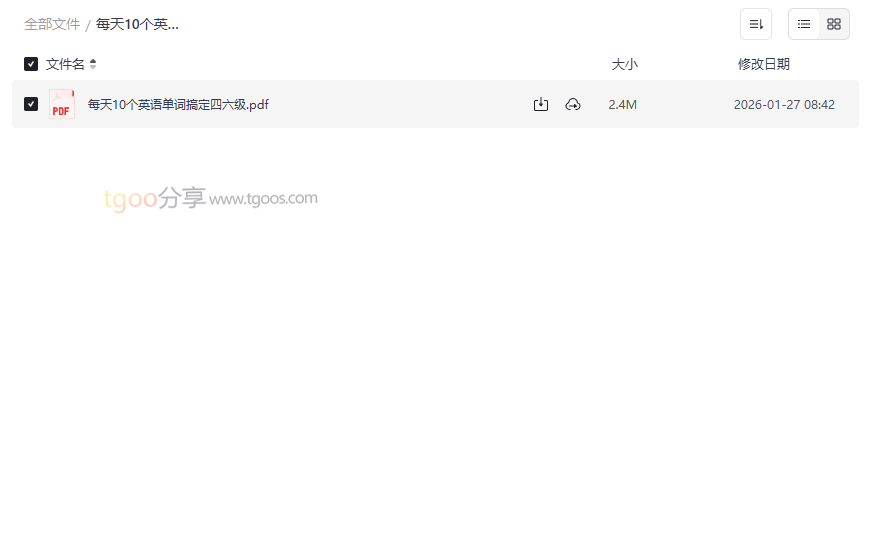Uncheck the checkbox for the PDF file row

[x=31, y=104]
